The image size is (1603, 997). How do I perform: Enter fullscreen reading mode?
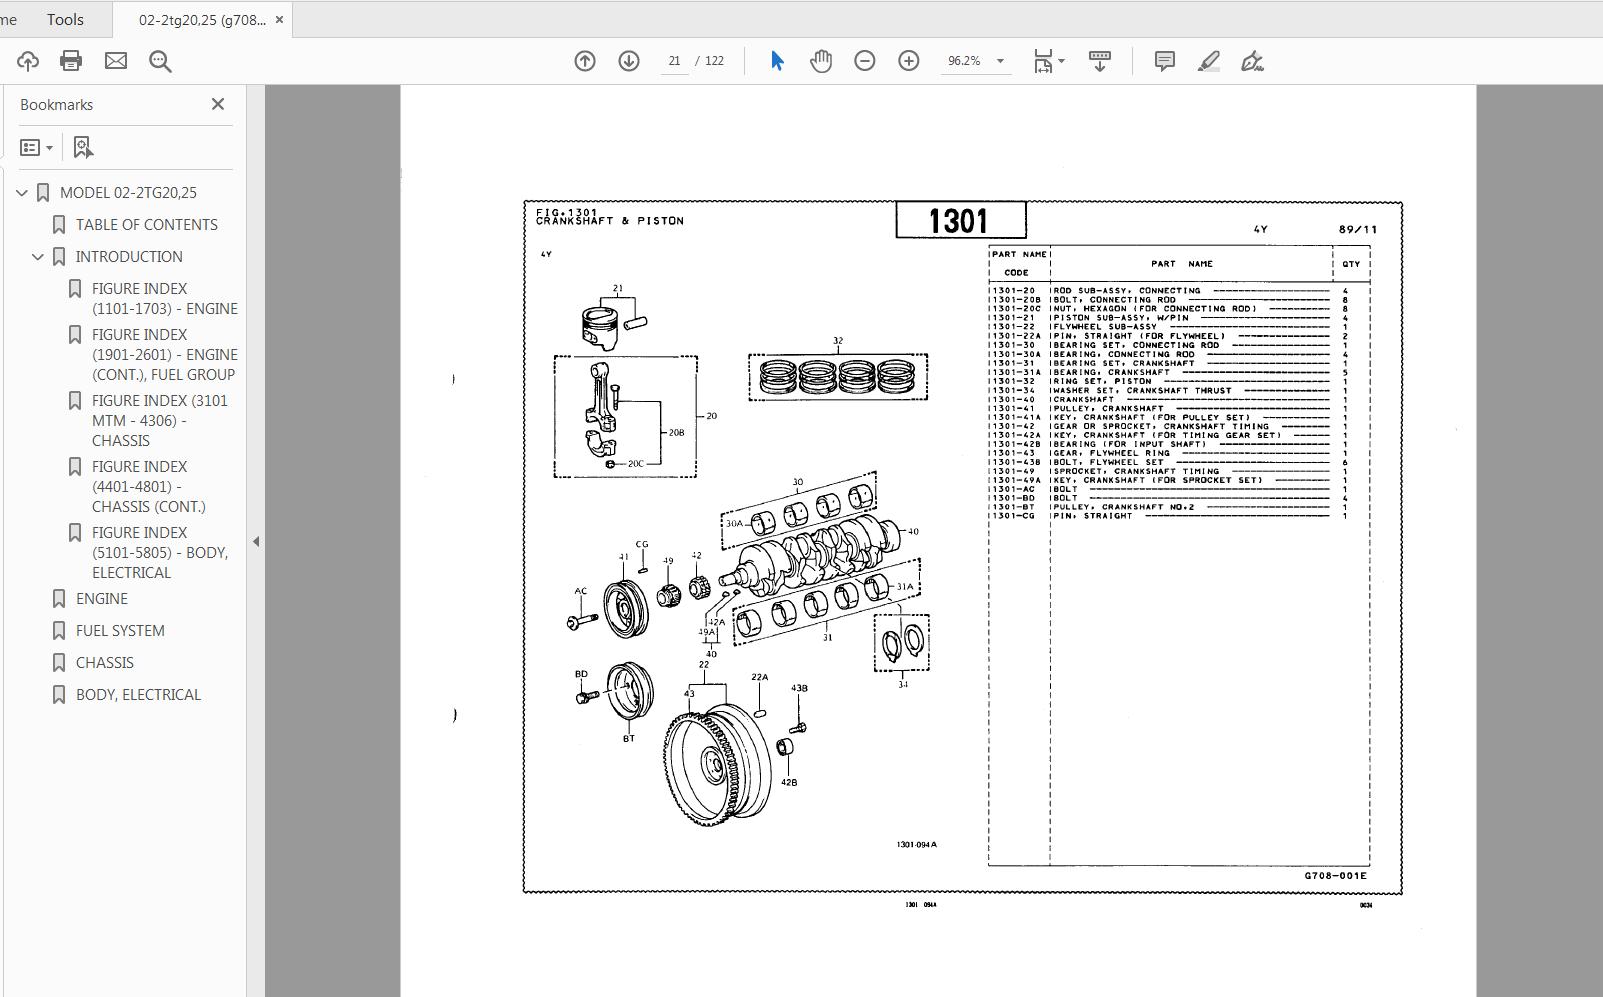point(1099,60)
